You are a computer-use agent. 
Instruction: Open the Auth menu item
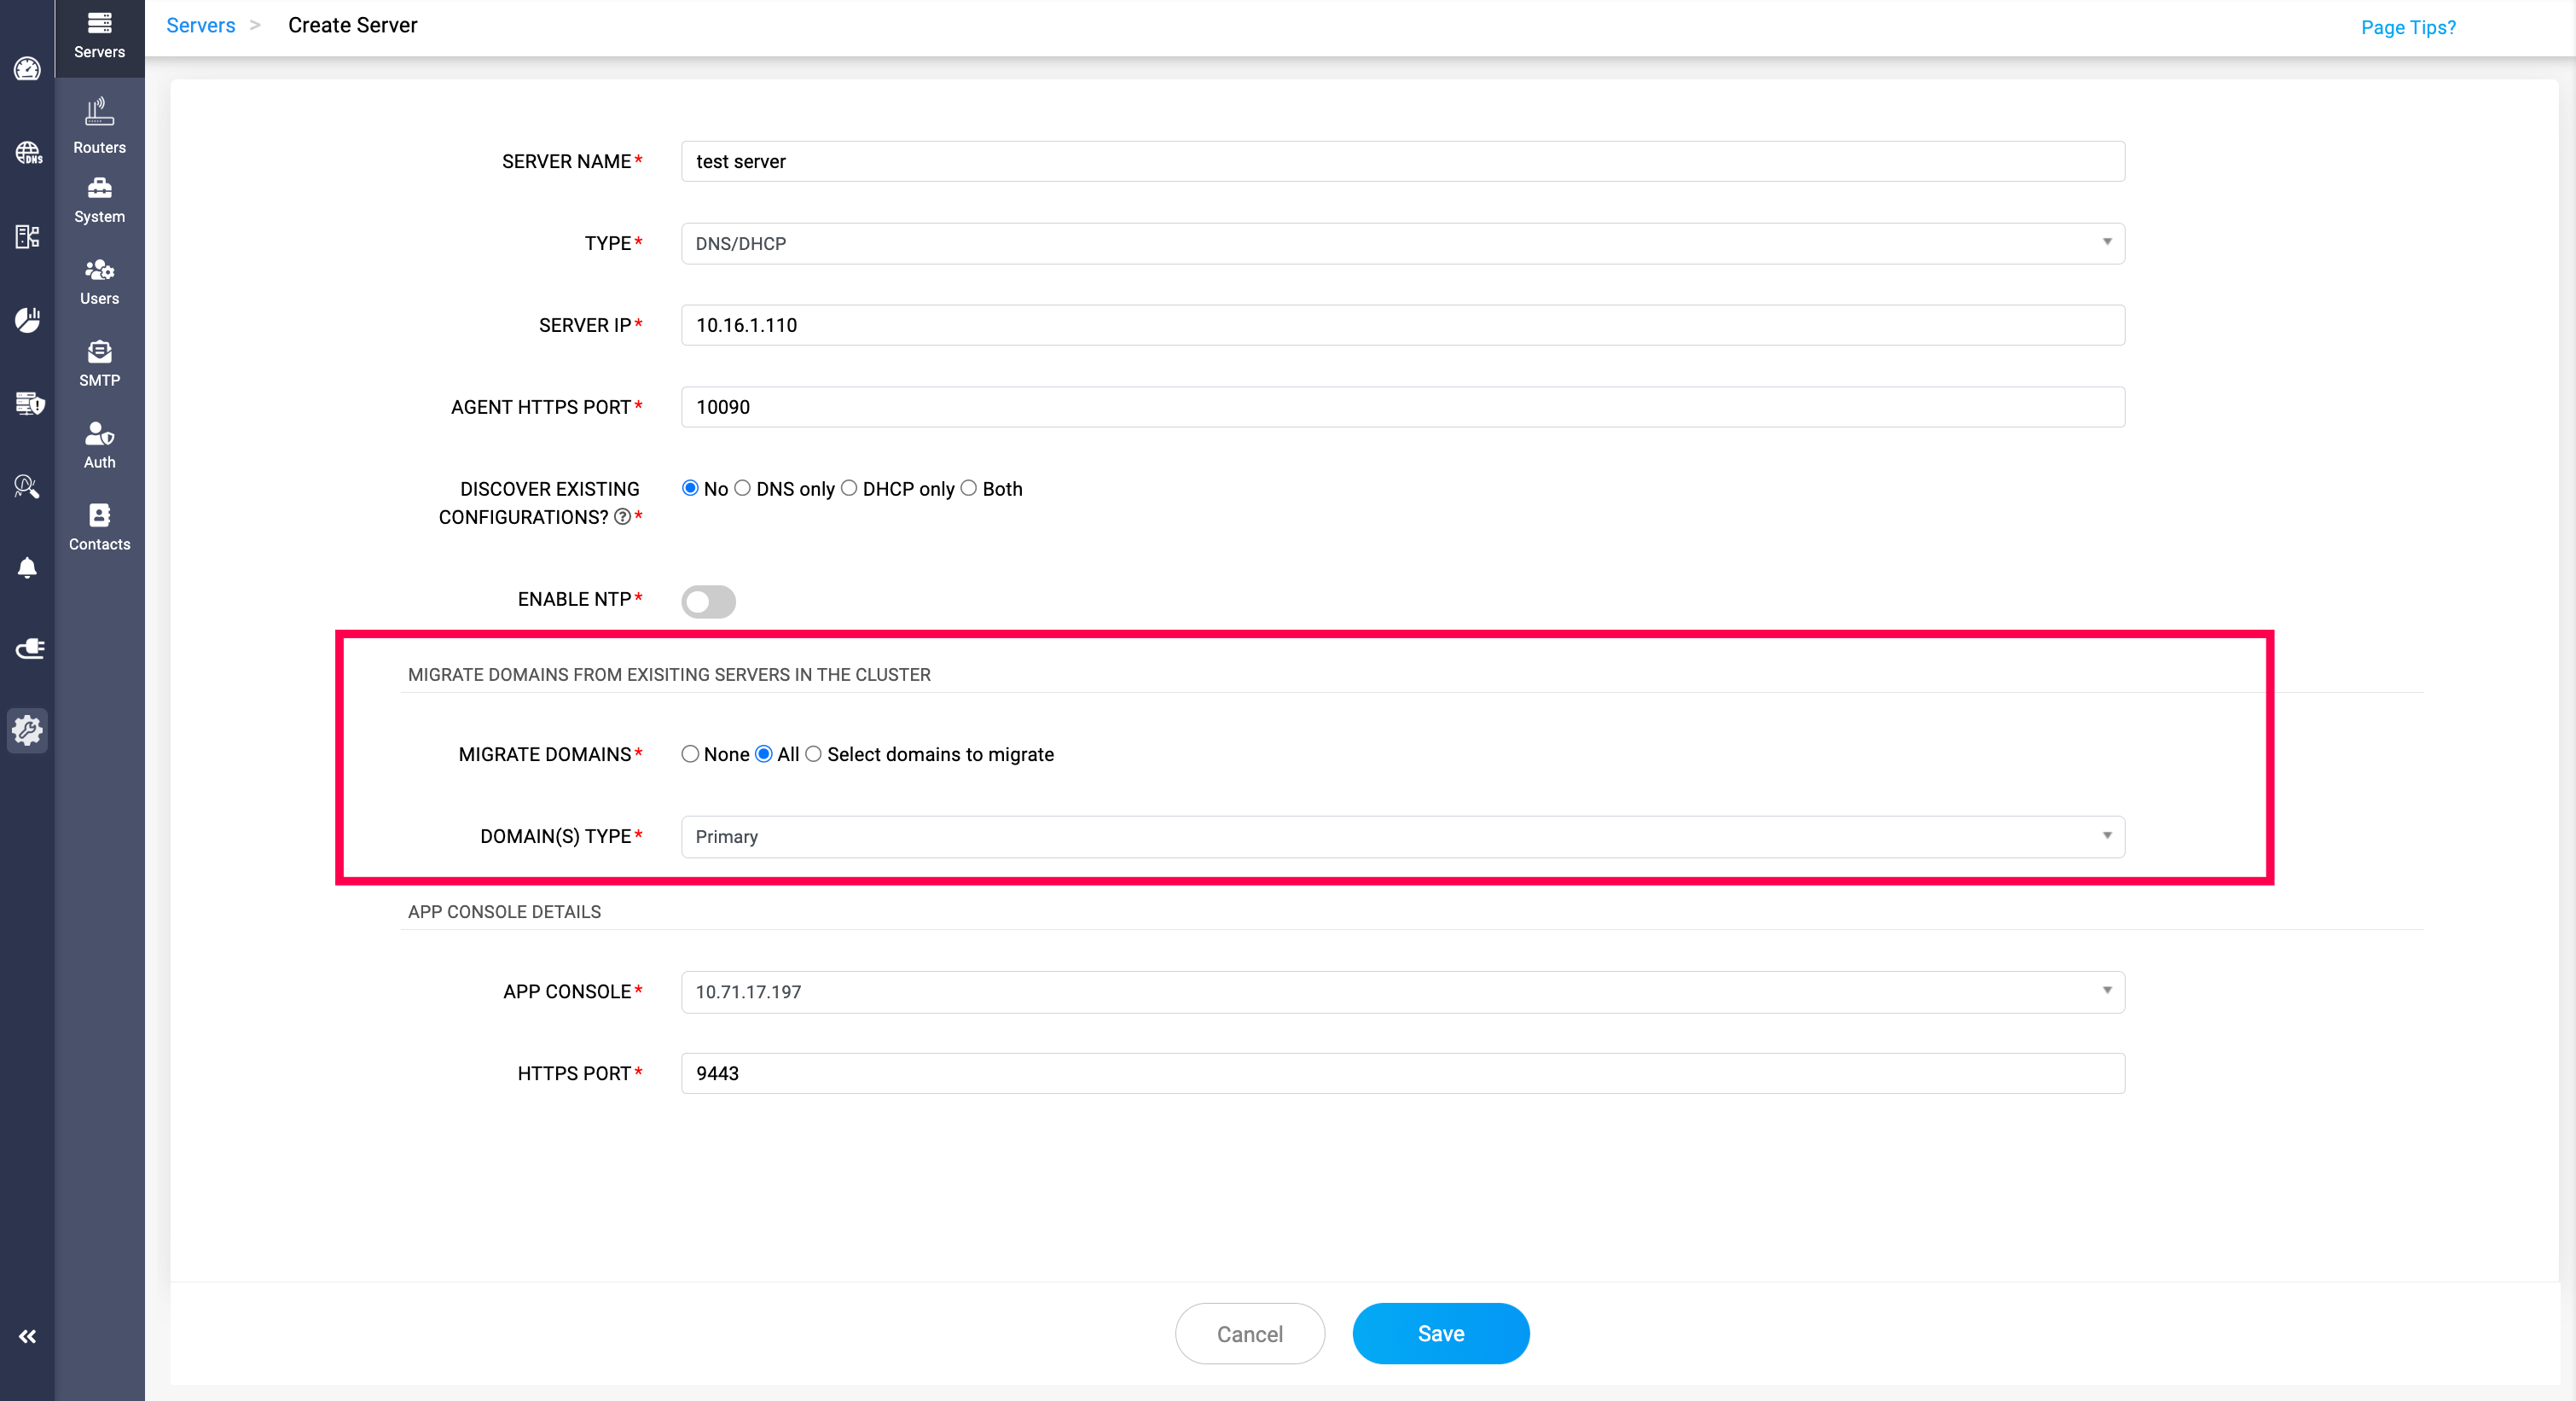[x=99, y=444]
